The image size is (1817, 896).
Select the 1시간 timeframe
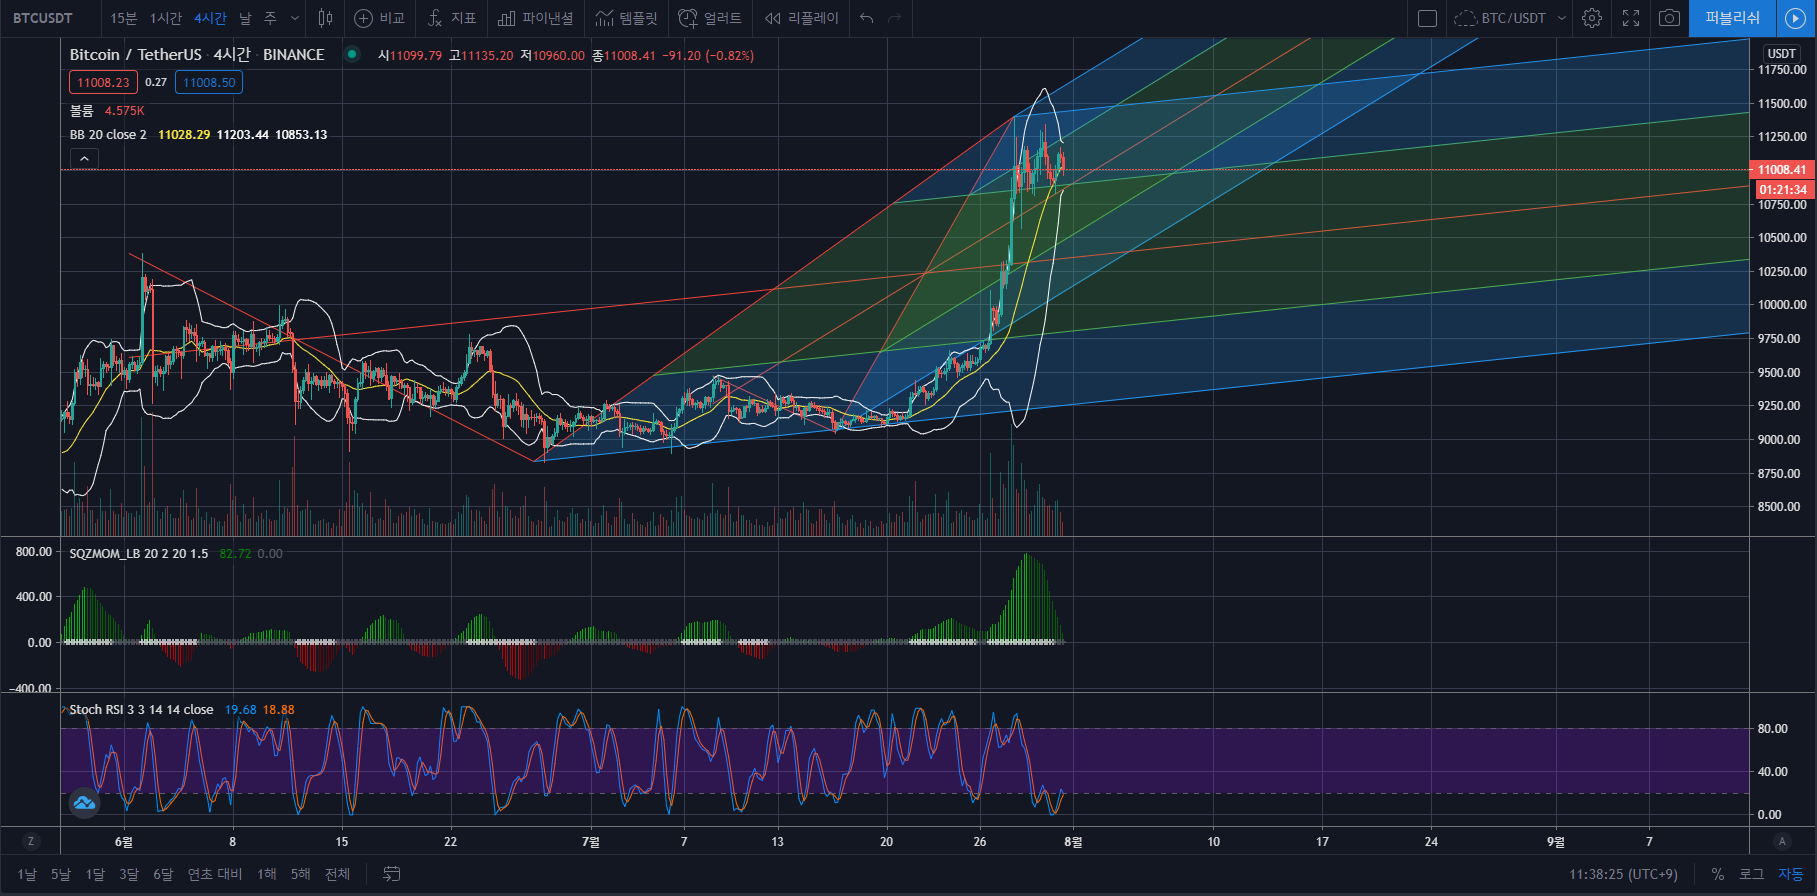166,18
